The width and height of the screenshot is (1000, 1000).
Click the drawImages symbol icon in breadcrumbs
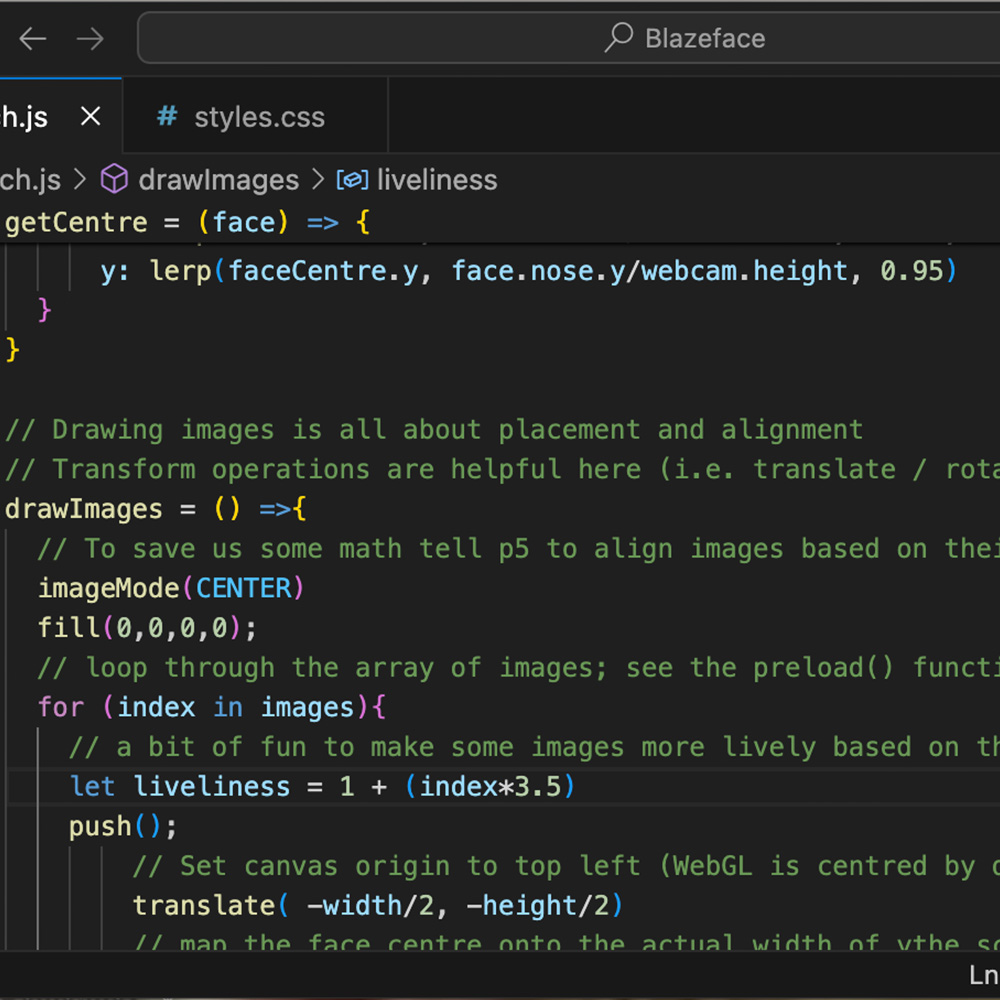coord(114,179)
